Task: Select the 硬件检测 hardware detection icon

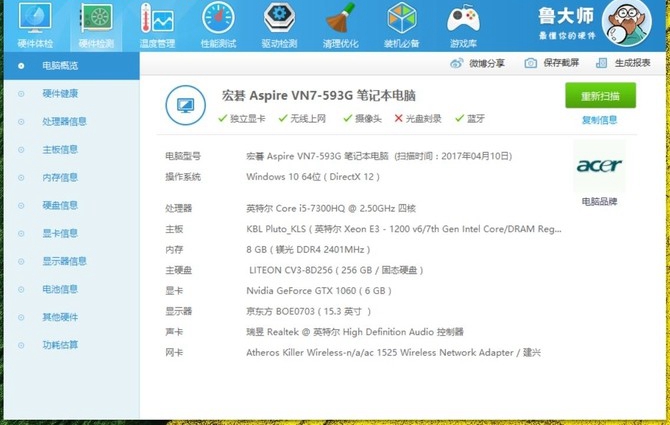Action: 97,18
